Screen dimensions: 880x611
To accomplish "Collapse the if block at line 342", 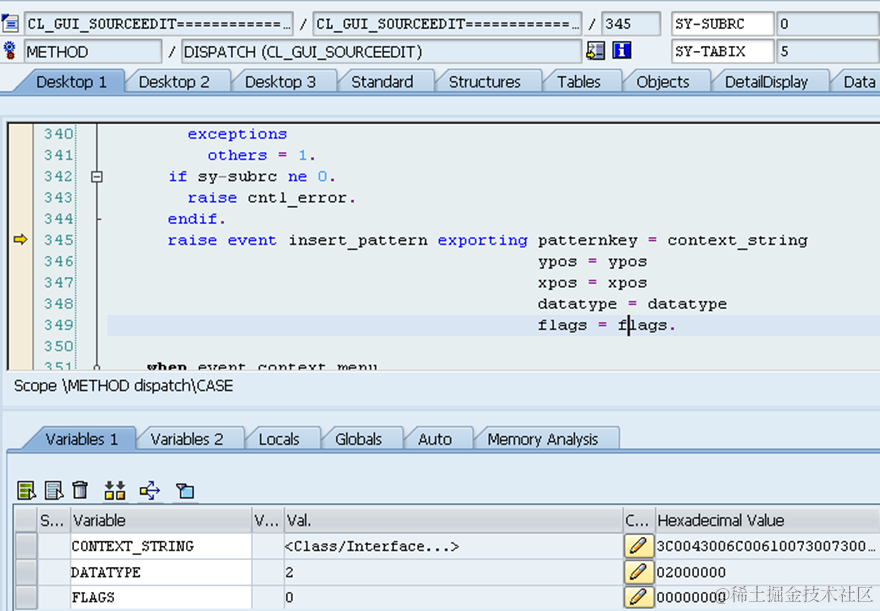I will point(97,177).
